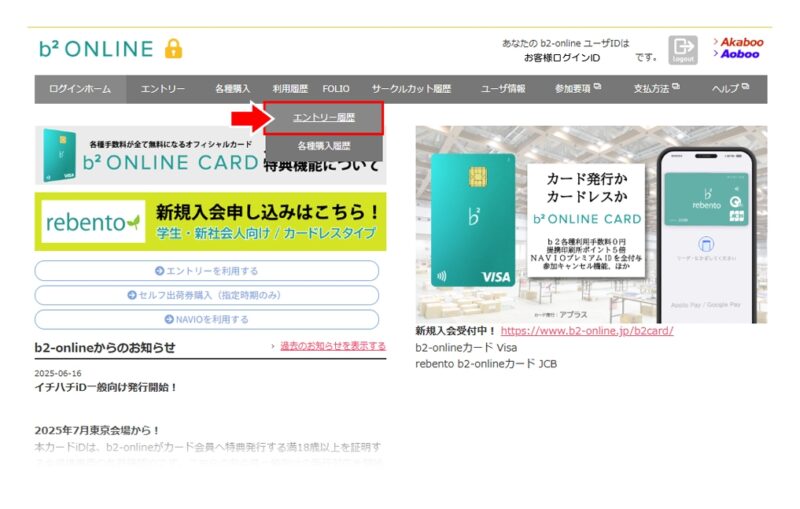The width and height of the screenshot is (800, 509).
Task: Open ヘルプ external link
Action: [729, 89]
